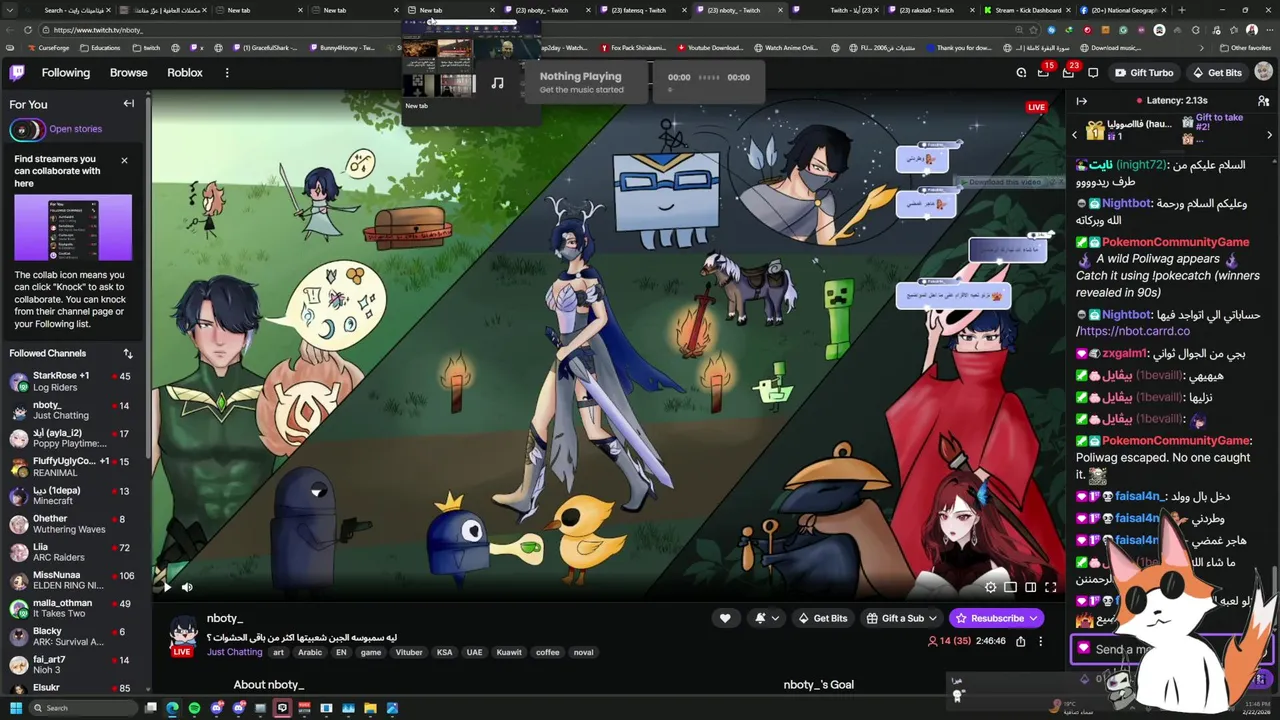1280x720 pixels.
Task: Sort followed channels list
Action: click(128, 353)
